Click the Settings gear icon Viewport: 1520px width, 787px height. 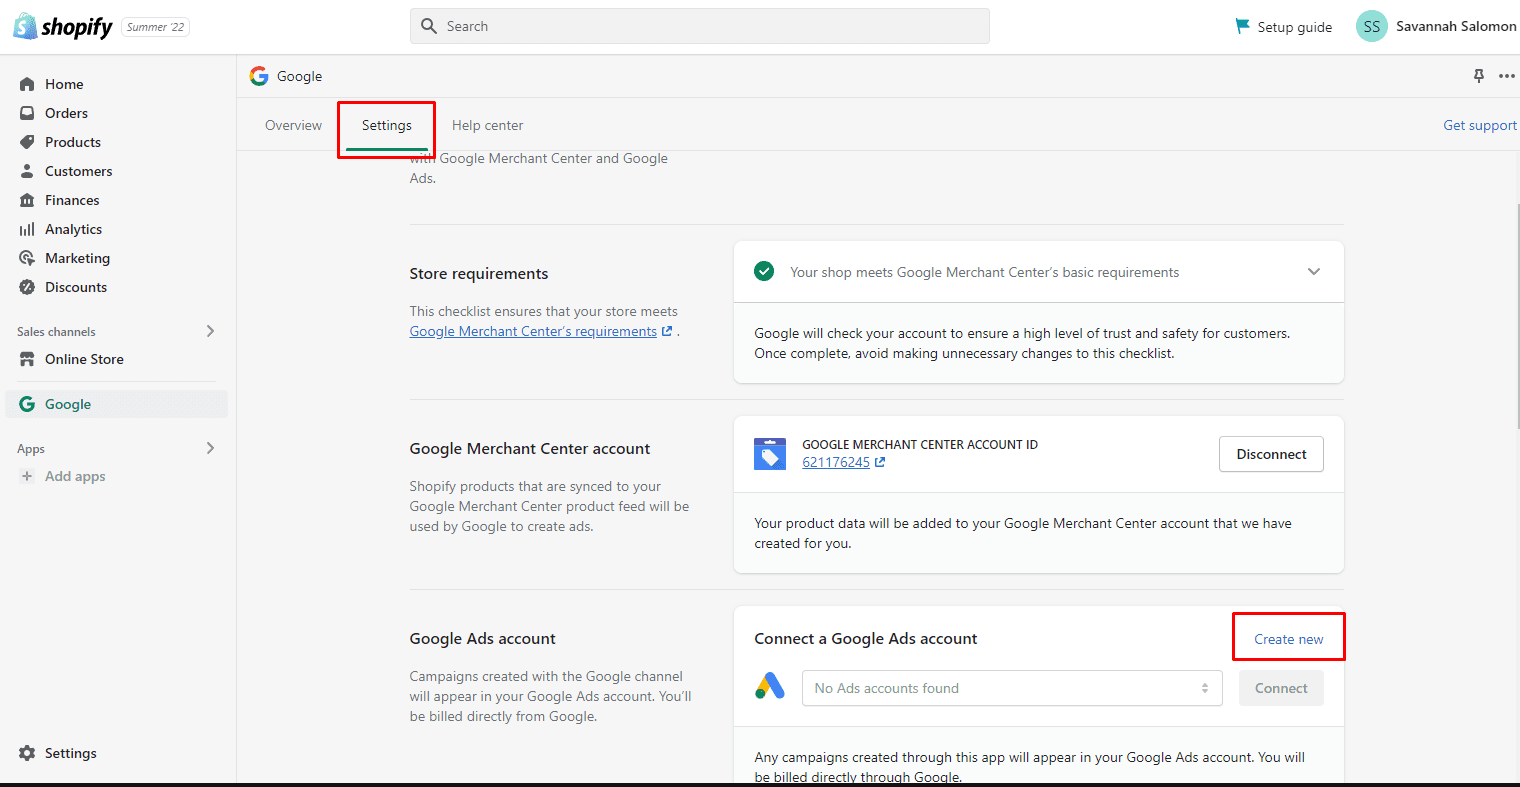(x=27, y=753)
